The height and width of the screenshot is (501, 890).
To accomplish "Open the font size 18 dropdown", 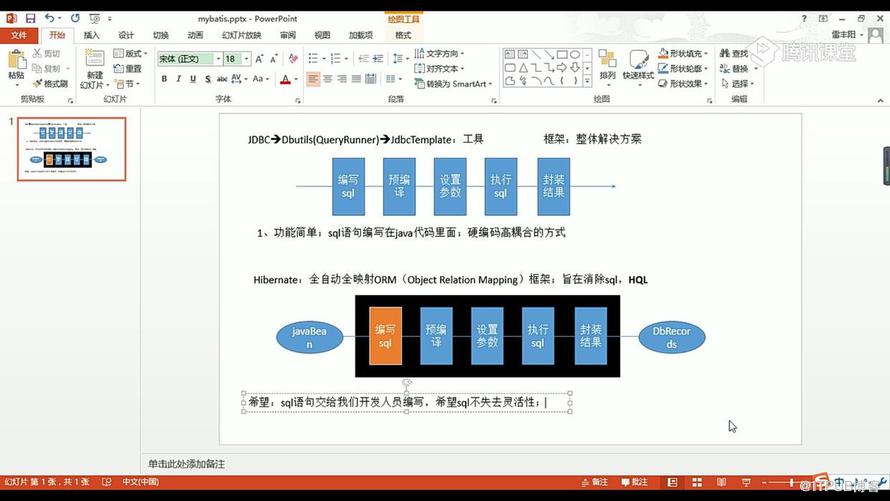I will (246, 58).
